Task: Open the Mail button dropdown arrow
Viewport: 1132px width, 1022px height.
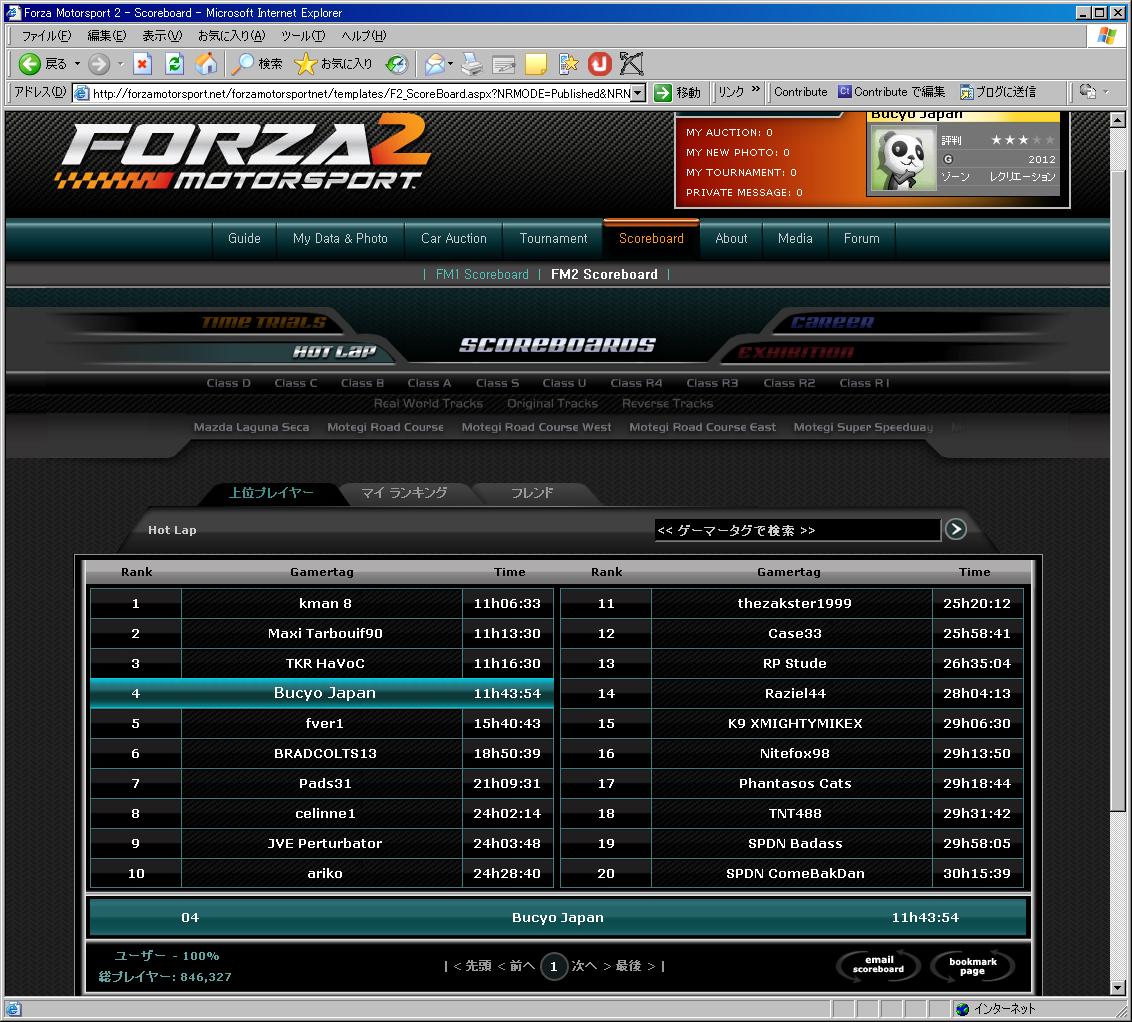Action: [x=450, y=64]
